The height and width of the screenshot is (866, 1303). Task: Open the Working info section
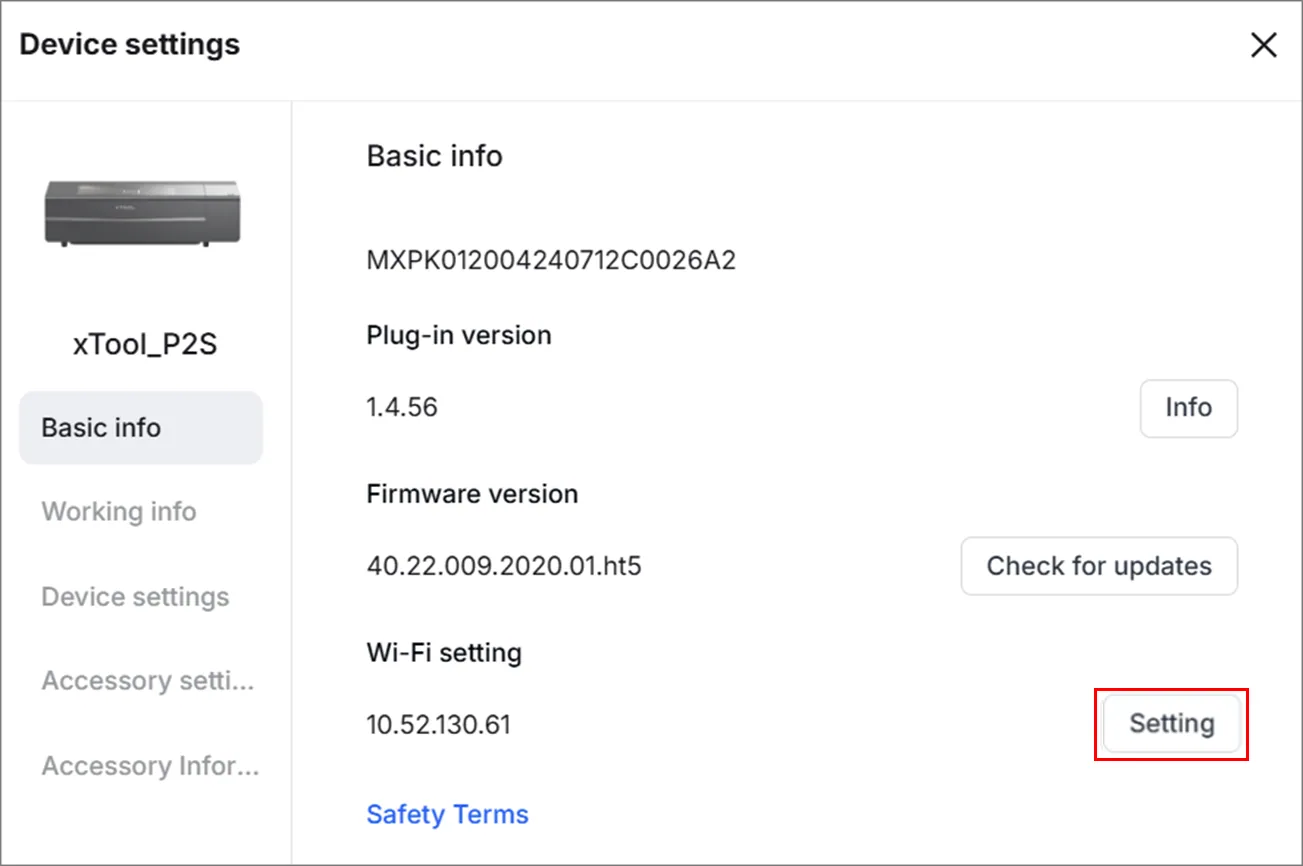coord(119,512)
